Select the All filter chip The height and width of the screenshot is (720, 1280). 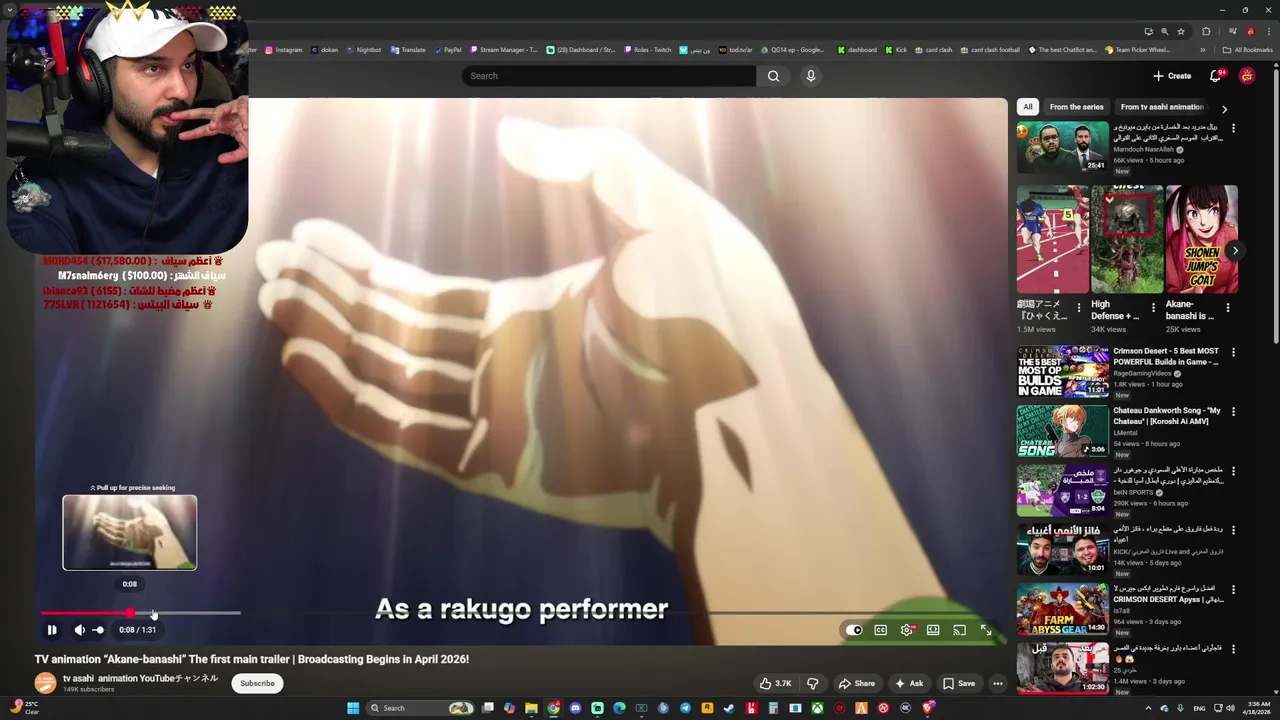pos(1027,107)
